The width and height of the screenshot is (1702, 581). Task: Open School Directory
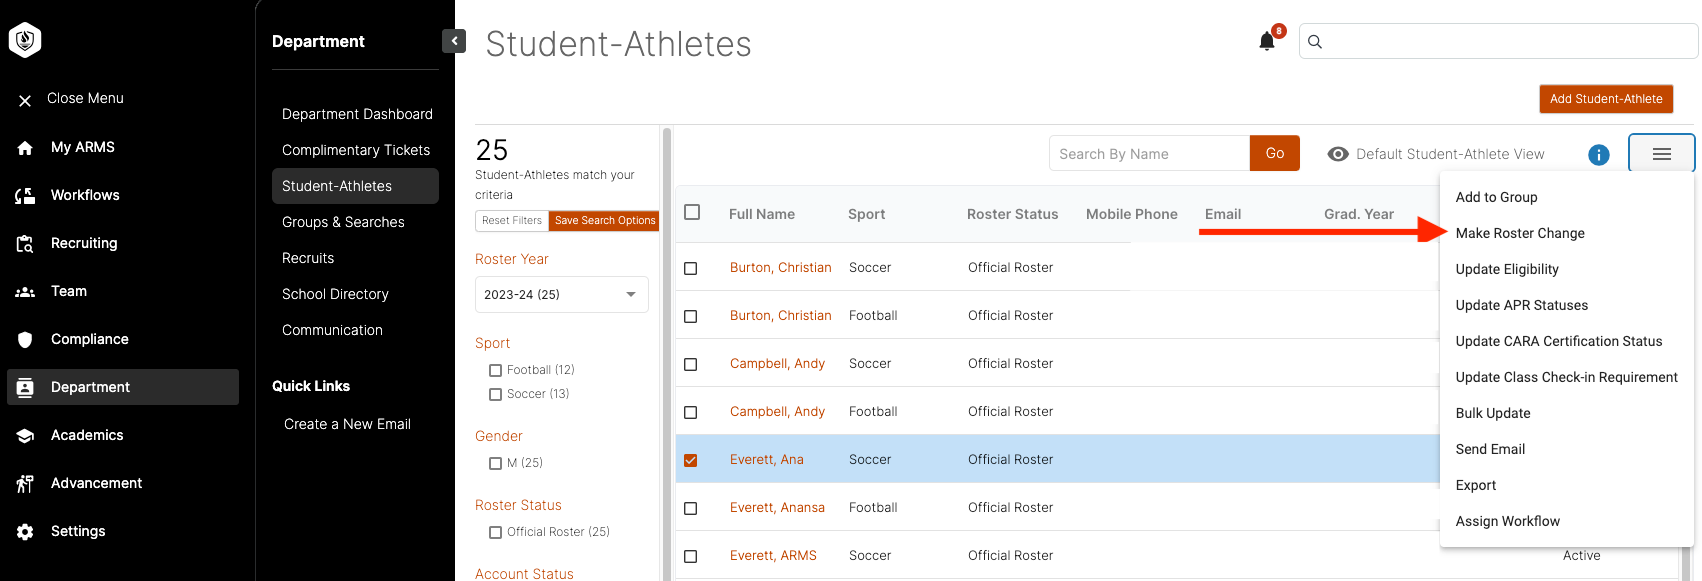[335, 294]
